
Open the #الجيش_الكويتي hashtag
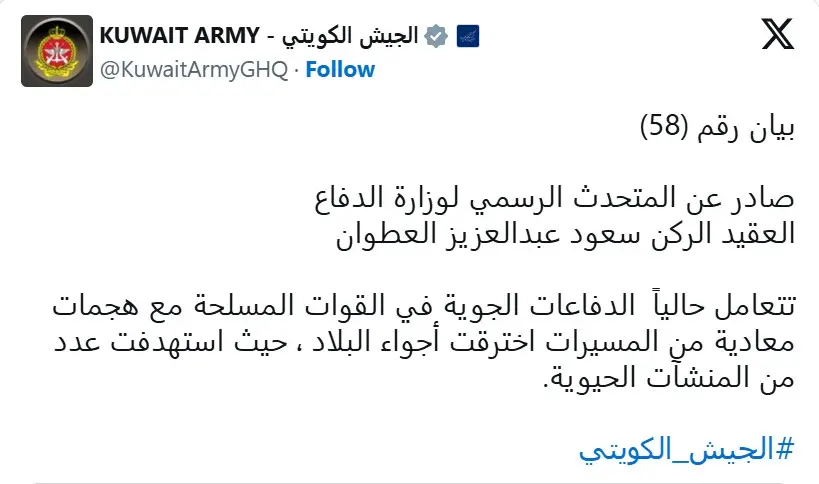(x=686, y=449)
